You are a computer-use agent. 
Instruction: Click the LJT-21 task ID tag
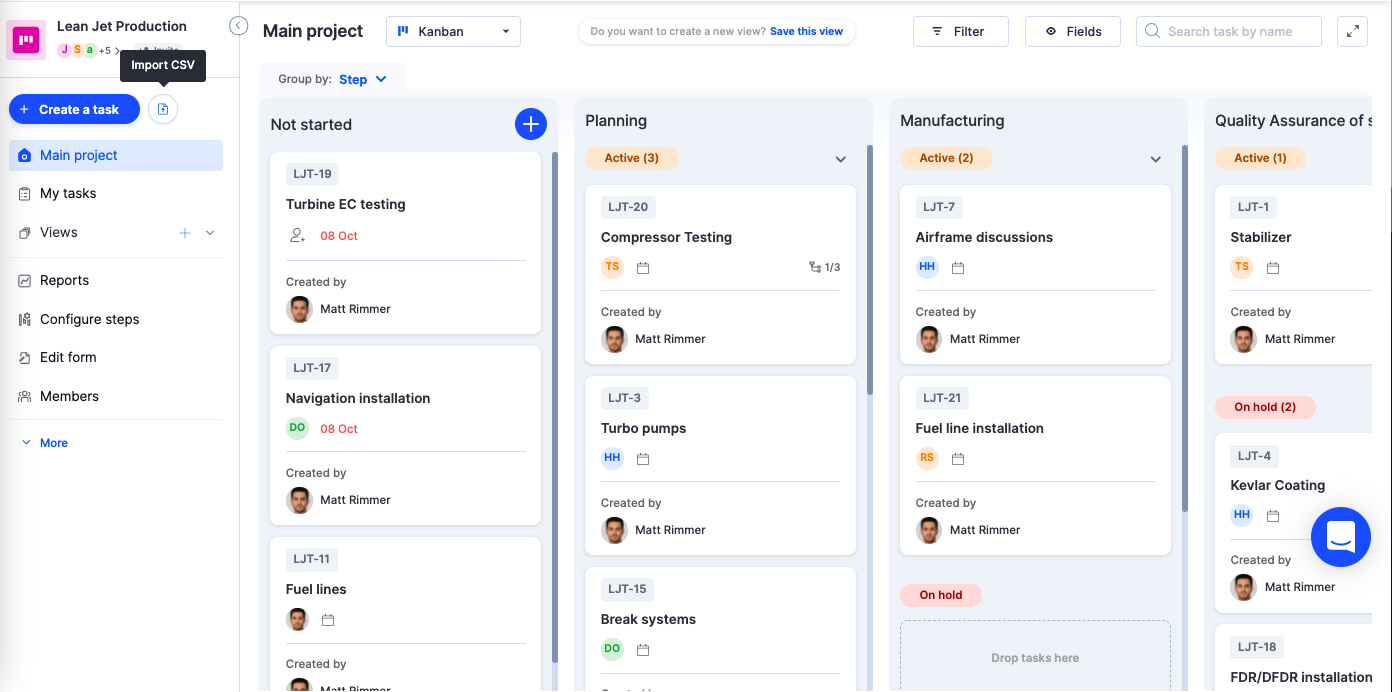click(x=942, y=398)
